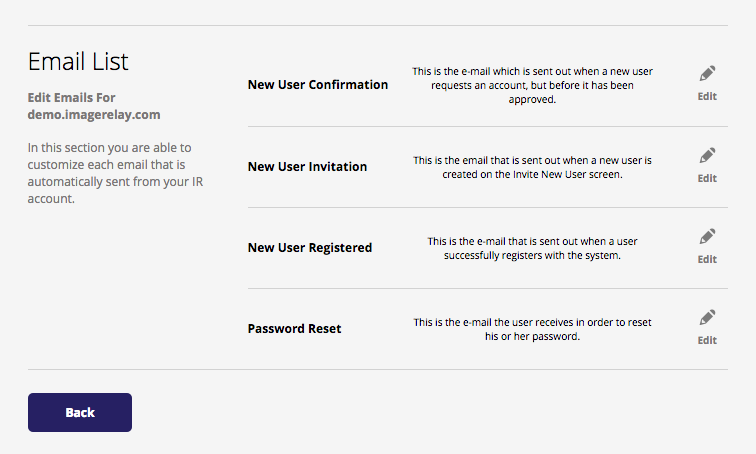Image resolution: width=756 pixels, height=454 pixels.
Task: Click the New User Invitation title
Action: [x=307, y=167]
